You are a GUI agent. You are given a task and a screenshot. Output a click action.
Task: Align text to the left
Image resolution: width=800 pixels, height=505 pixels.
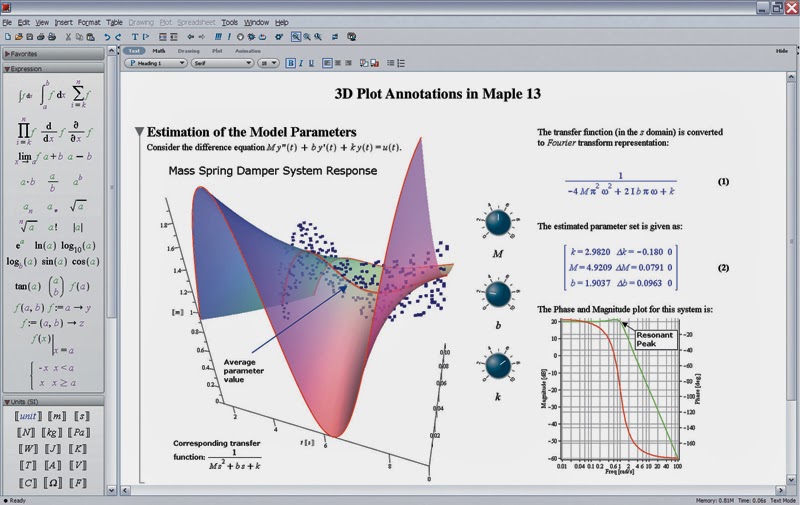(327, 63)
